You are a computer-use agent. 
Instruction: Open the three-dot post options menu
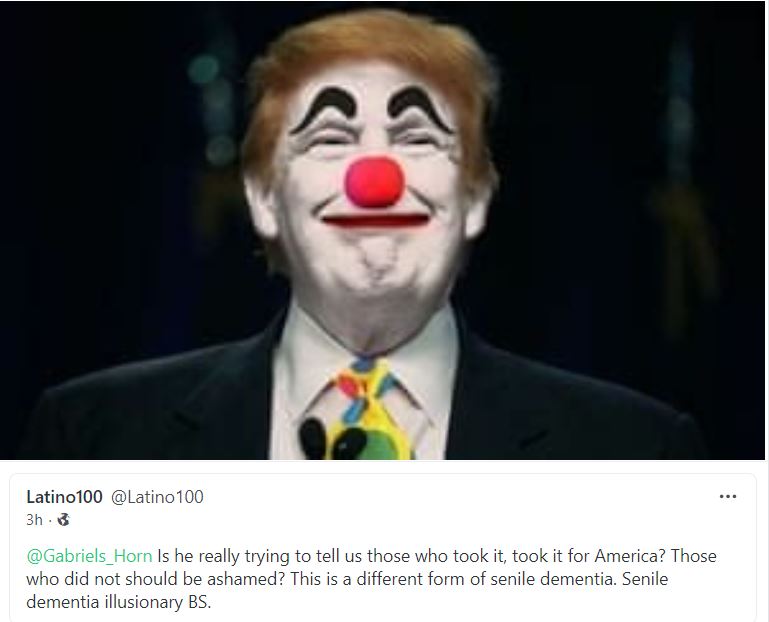pos(727,497)
